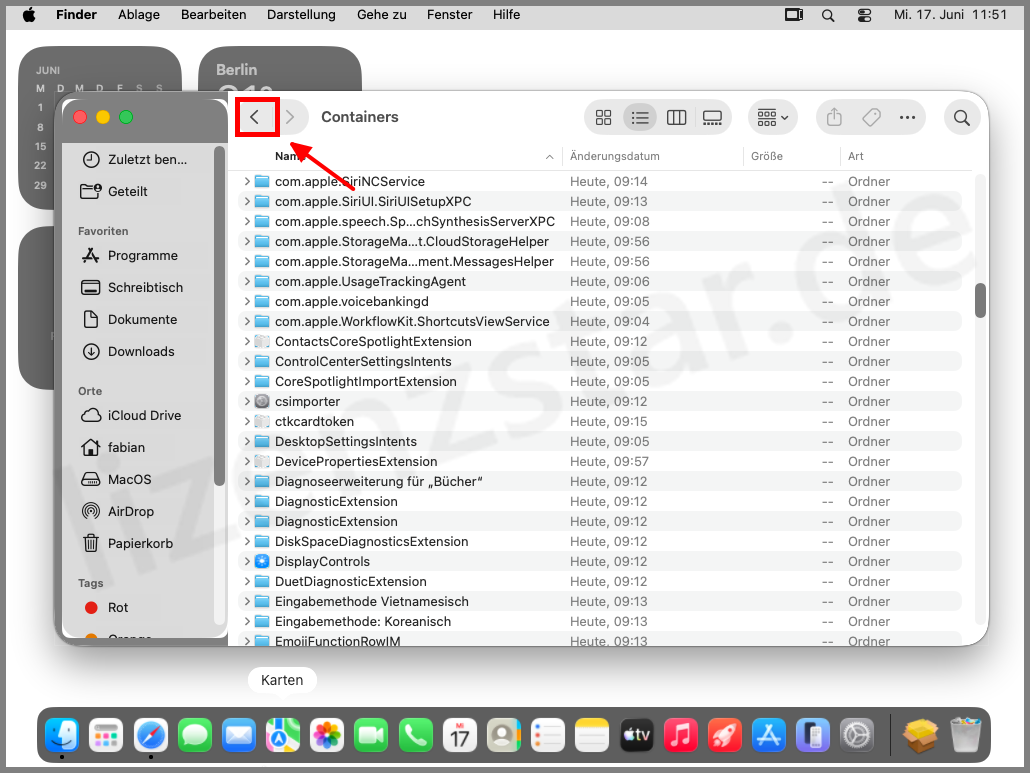1030x773 pixels.
Task: Open the Fenster menu
Action: pos(449,14)
